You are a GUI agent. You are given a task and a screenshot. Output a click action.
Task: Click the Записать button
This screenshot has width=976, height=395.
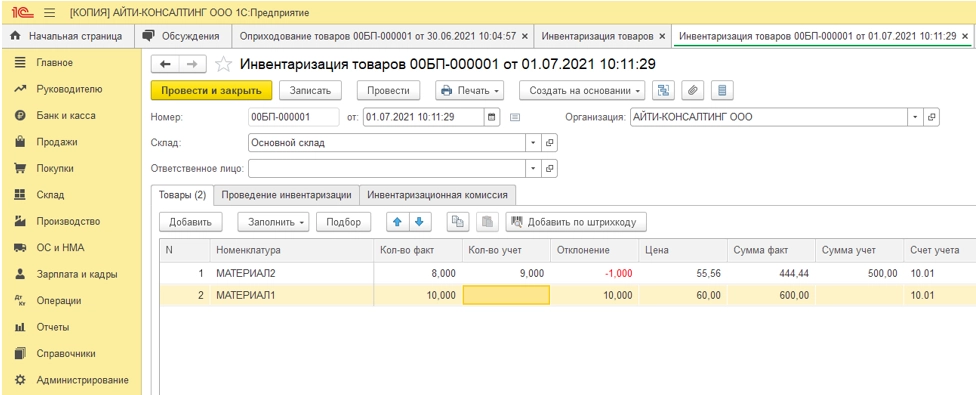310,90
